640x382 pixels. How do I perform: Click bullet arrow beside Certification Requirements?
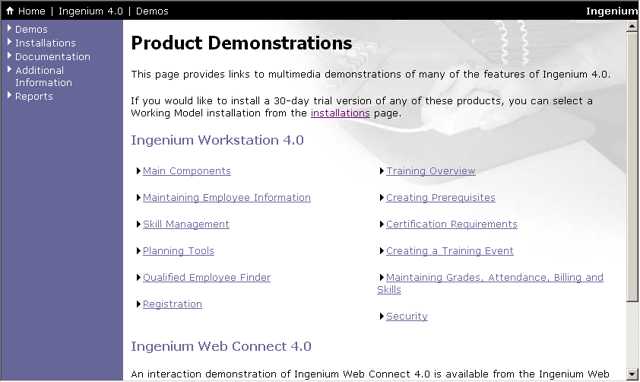382,224
